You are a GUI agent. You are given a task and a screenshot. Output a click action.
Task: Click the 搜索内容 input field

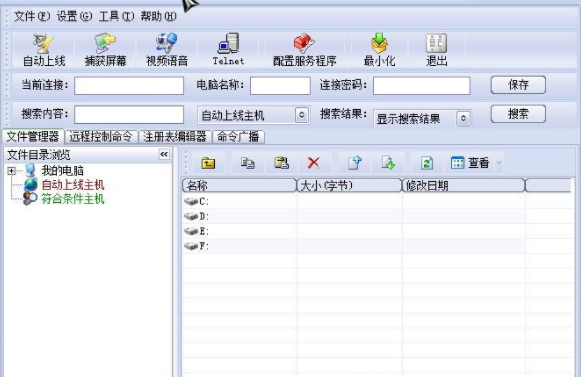click(x=129, y=115)
